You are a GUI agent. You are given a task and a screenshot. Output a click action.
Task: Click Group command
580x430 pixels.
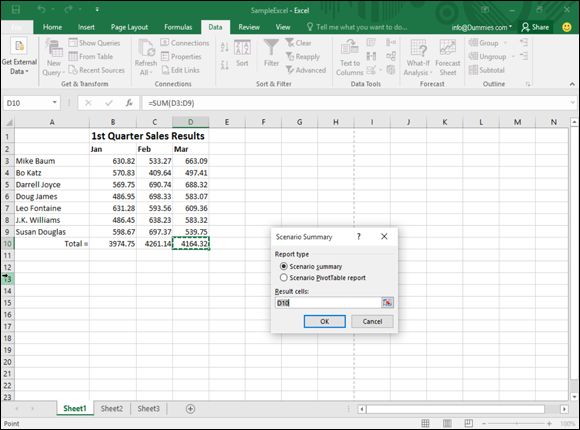point(484,43)
